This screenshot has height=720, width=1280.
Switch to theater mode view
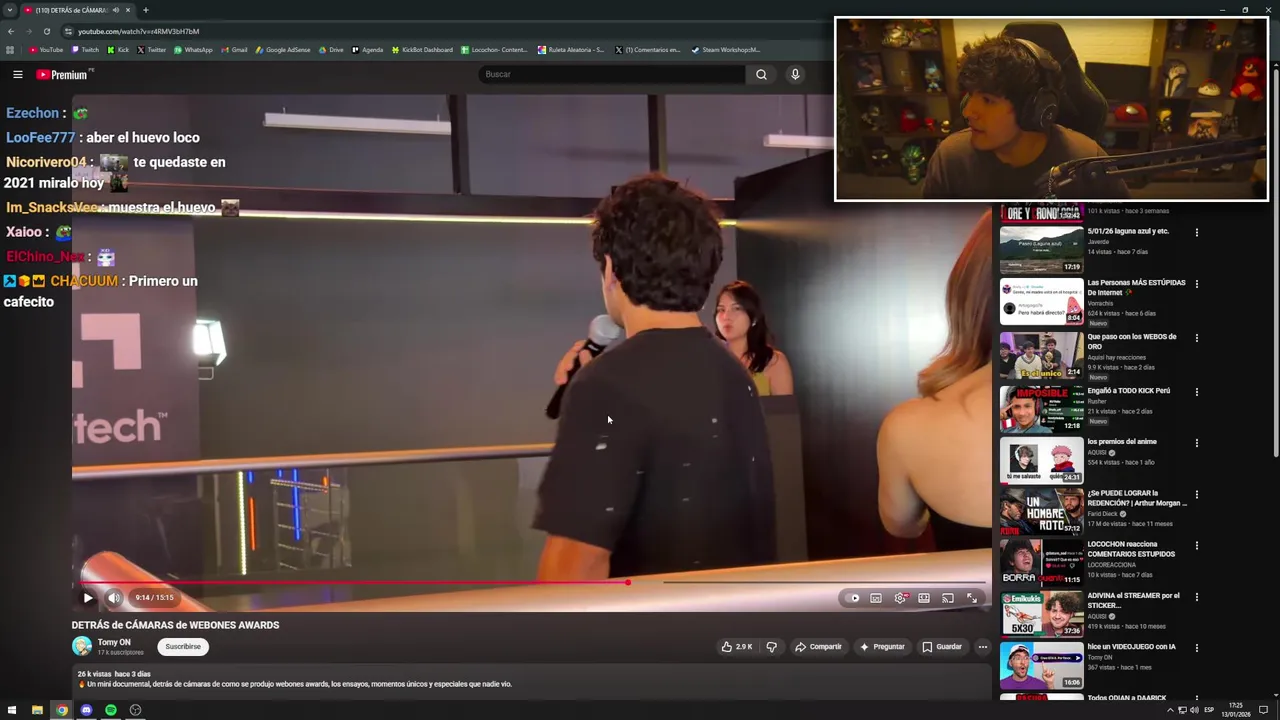924,598
